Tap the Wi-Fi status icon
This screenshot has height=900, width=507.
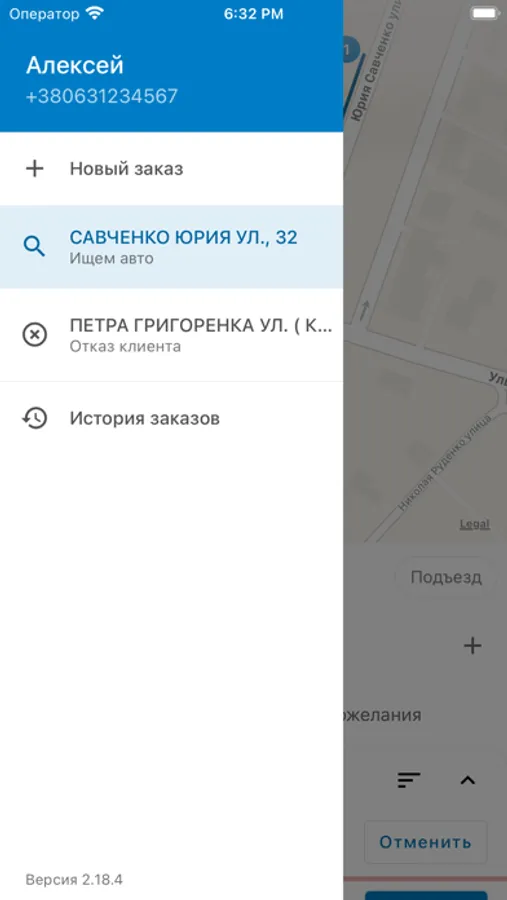94,14
